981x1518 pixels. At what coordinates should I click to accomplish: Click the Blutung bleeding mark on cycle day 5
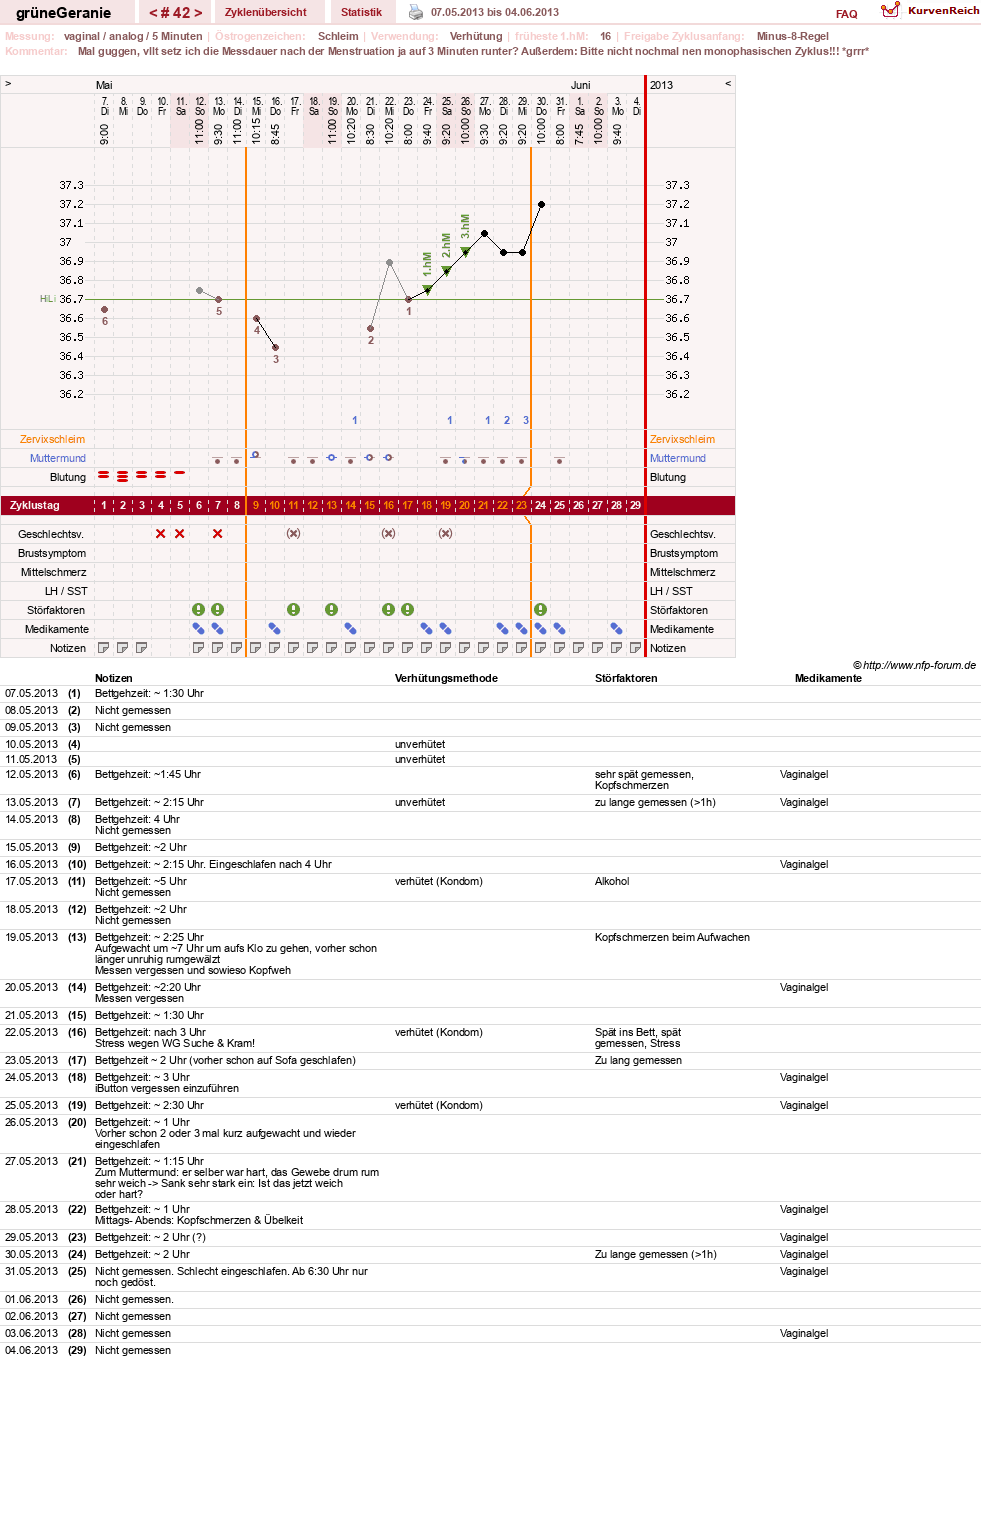(x=180, y=473)
